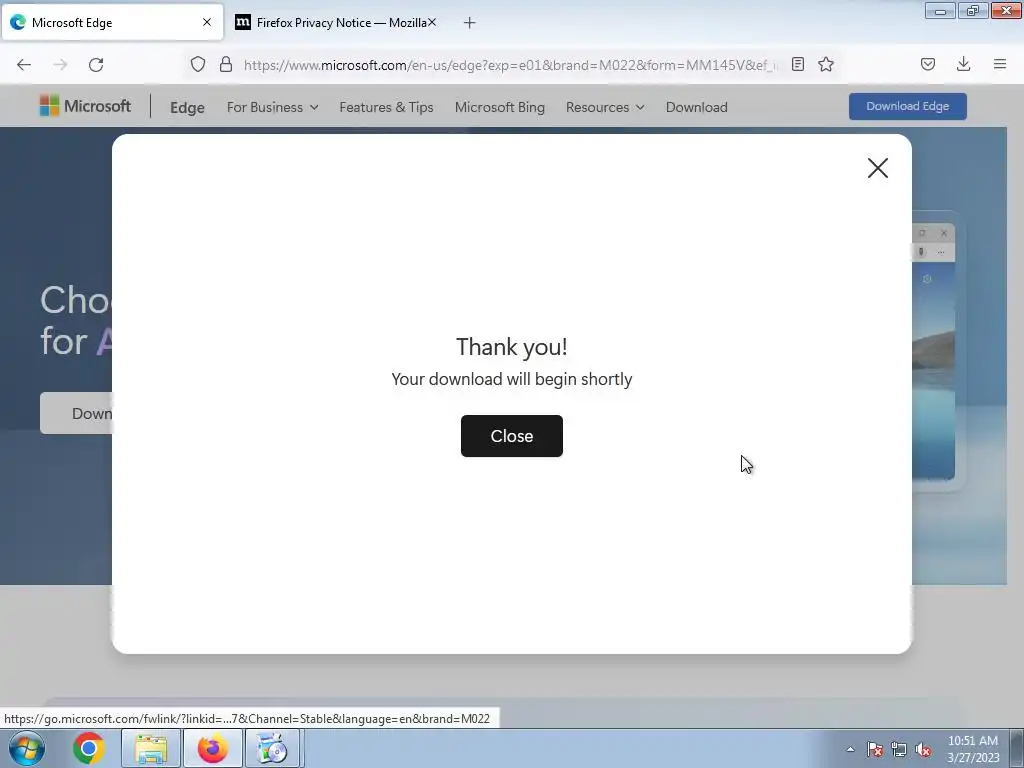Open the taskbar clock and date
The width and height of the screenshot is (1024, 768).
tap(973, 749)
